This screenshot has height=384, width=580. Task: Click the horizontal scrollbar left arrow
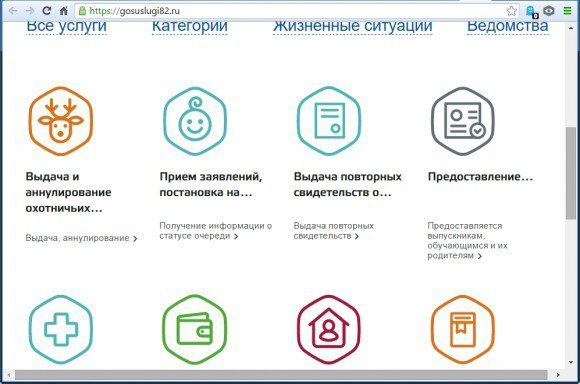click(x=8, y=375)
